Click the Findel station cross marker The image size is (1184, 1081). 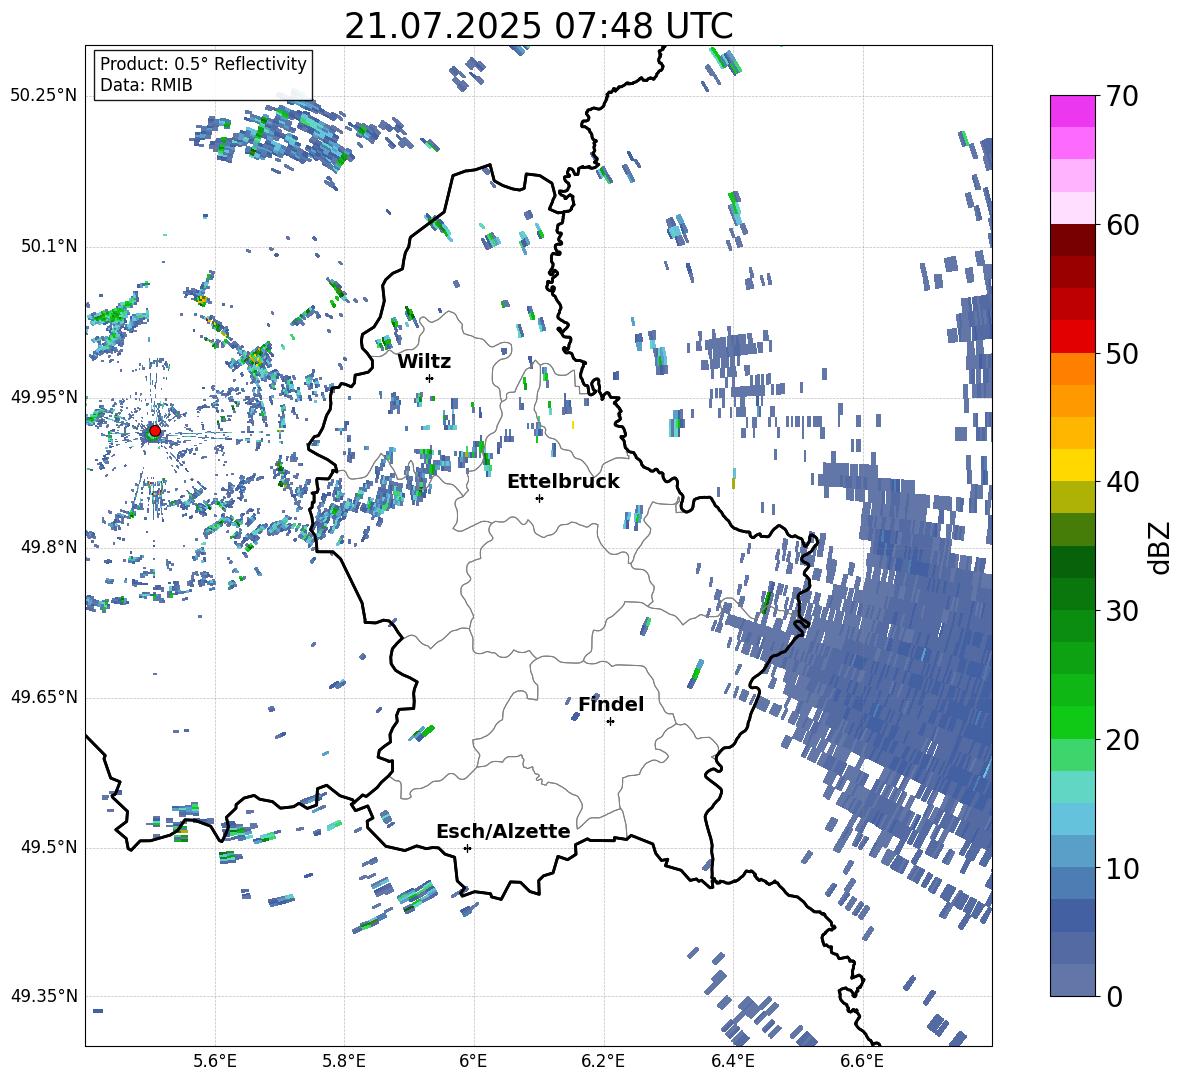(x=610, y=722)
